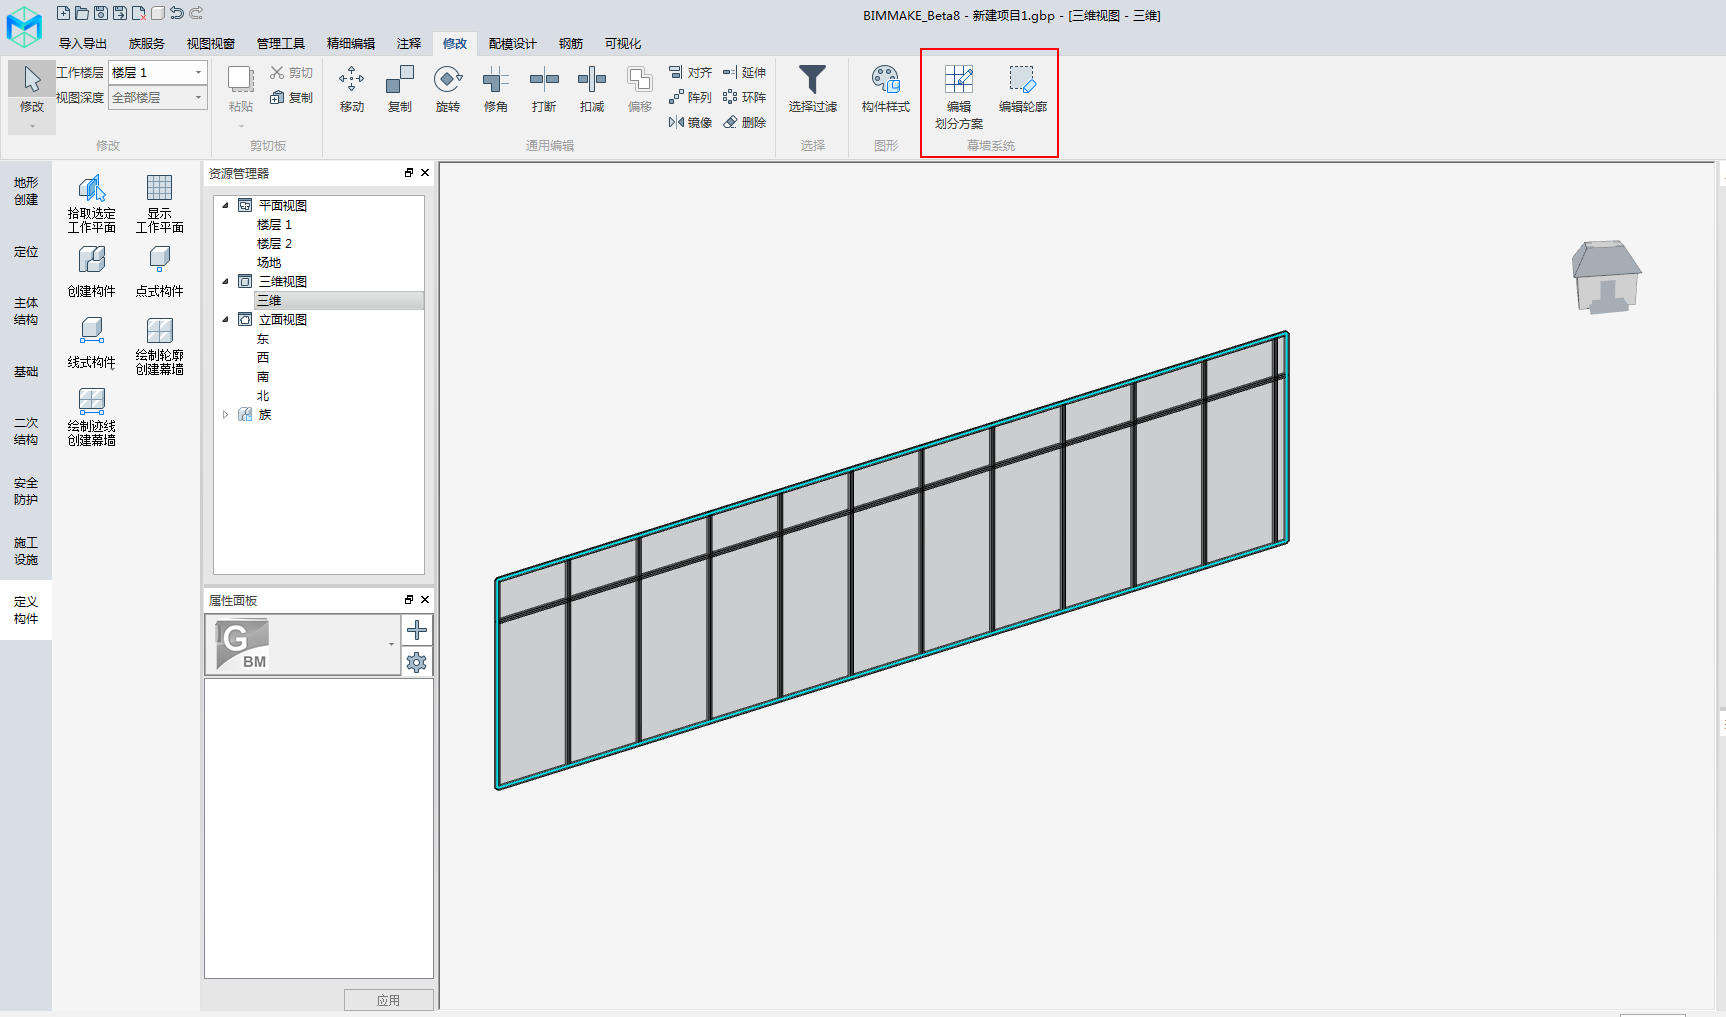This screenshot has width=1726, height=1017.
Task: Open the 粘贴 dropdown arrow
Action: 241,127
